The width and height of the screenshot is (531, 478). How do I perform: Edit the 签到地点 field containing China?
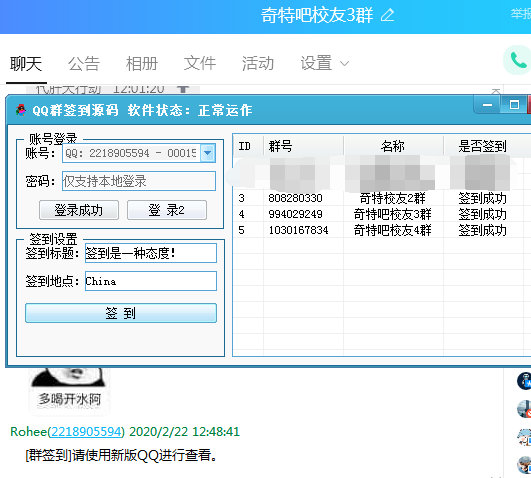(x=151, y=281)
